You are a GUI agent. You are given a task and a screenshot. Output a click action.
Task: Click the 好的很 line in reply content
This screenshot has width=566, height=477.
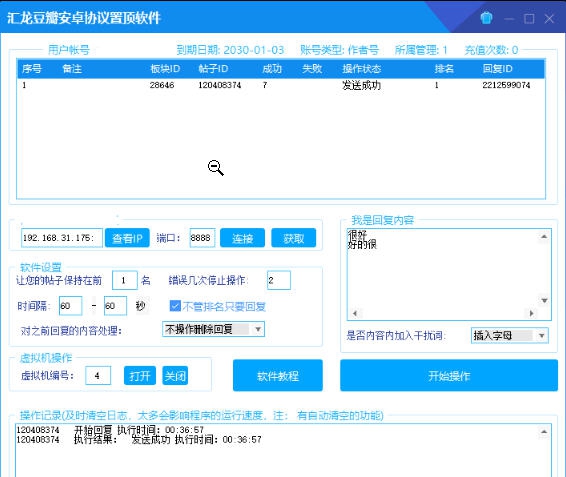(362, 244)
